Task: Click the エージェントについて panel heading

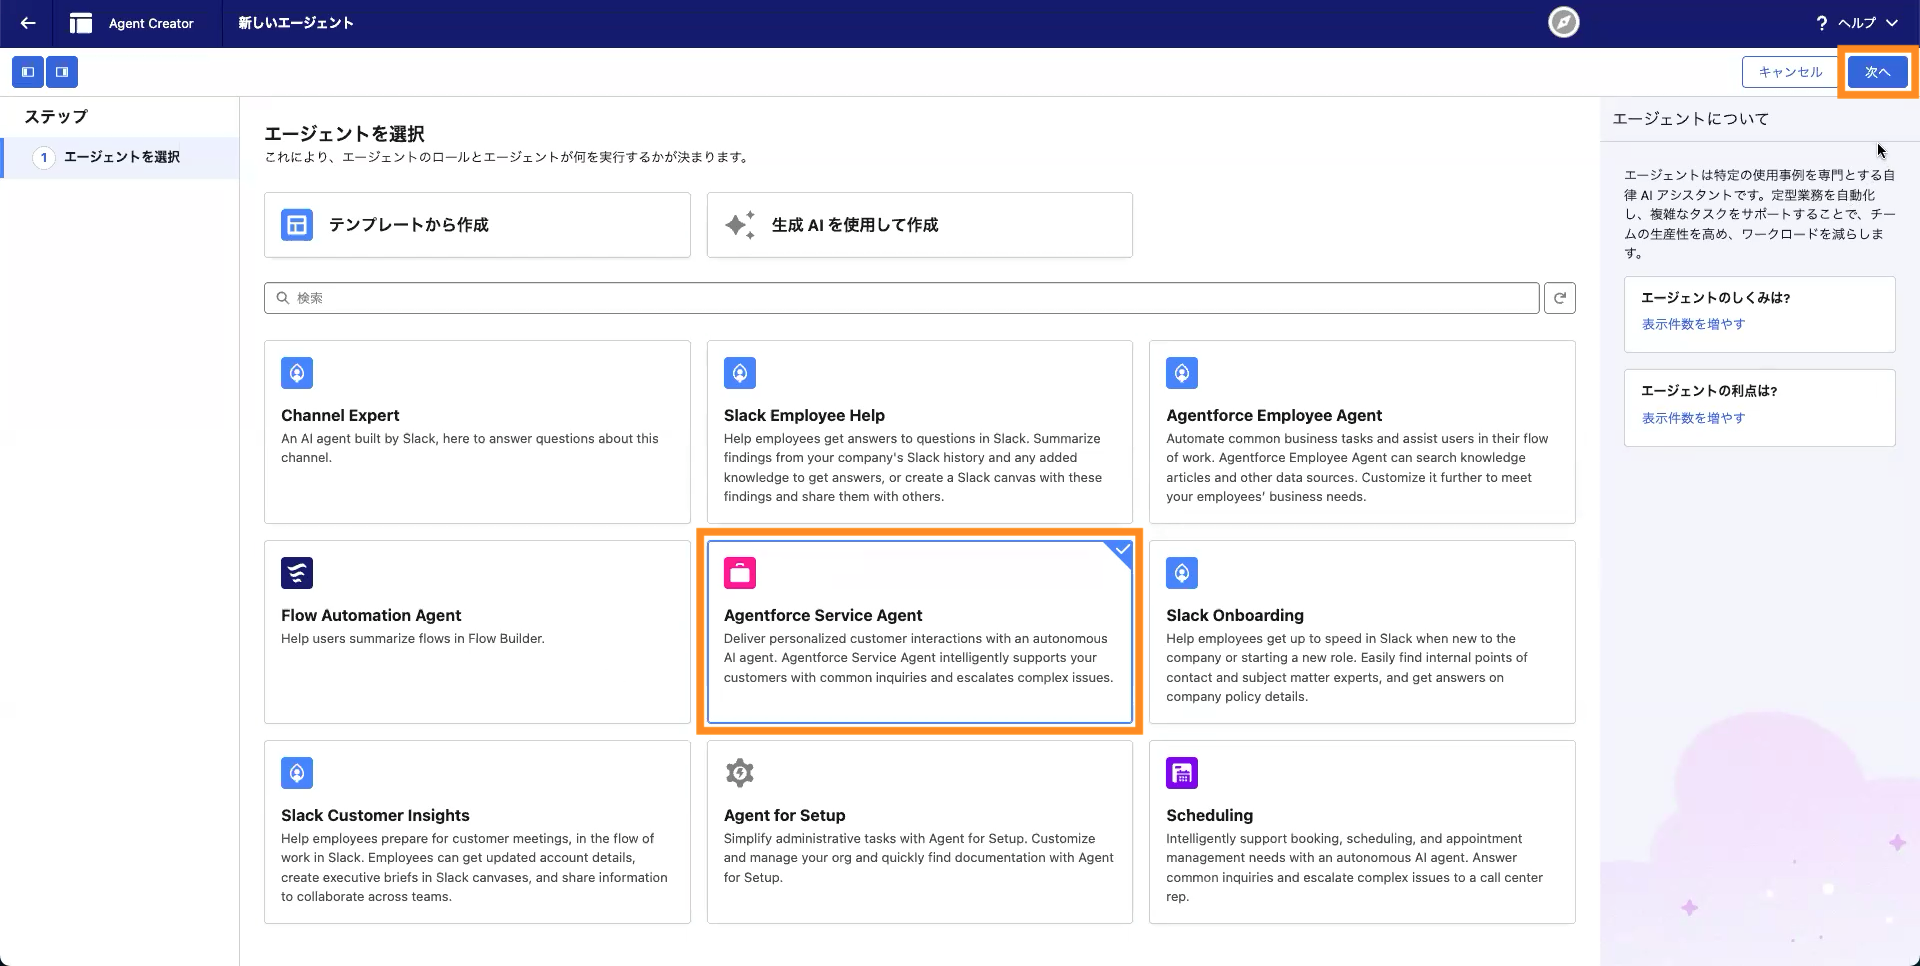Action: 1690,119
